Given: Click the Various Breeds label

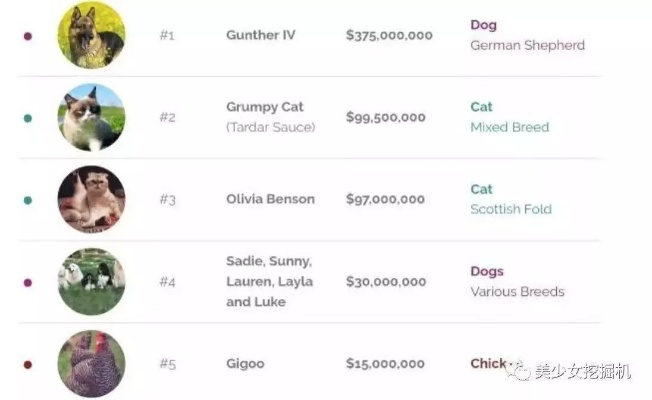Looking at the screenshot, I should 517,291.
